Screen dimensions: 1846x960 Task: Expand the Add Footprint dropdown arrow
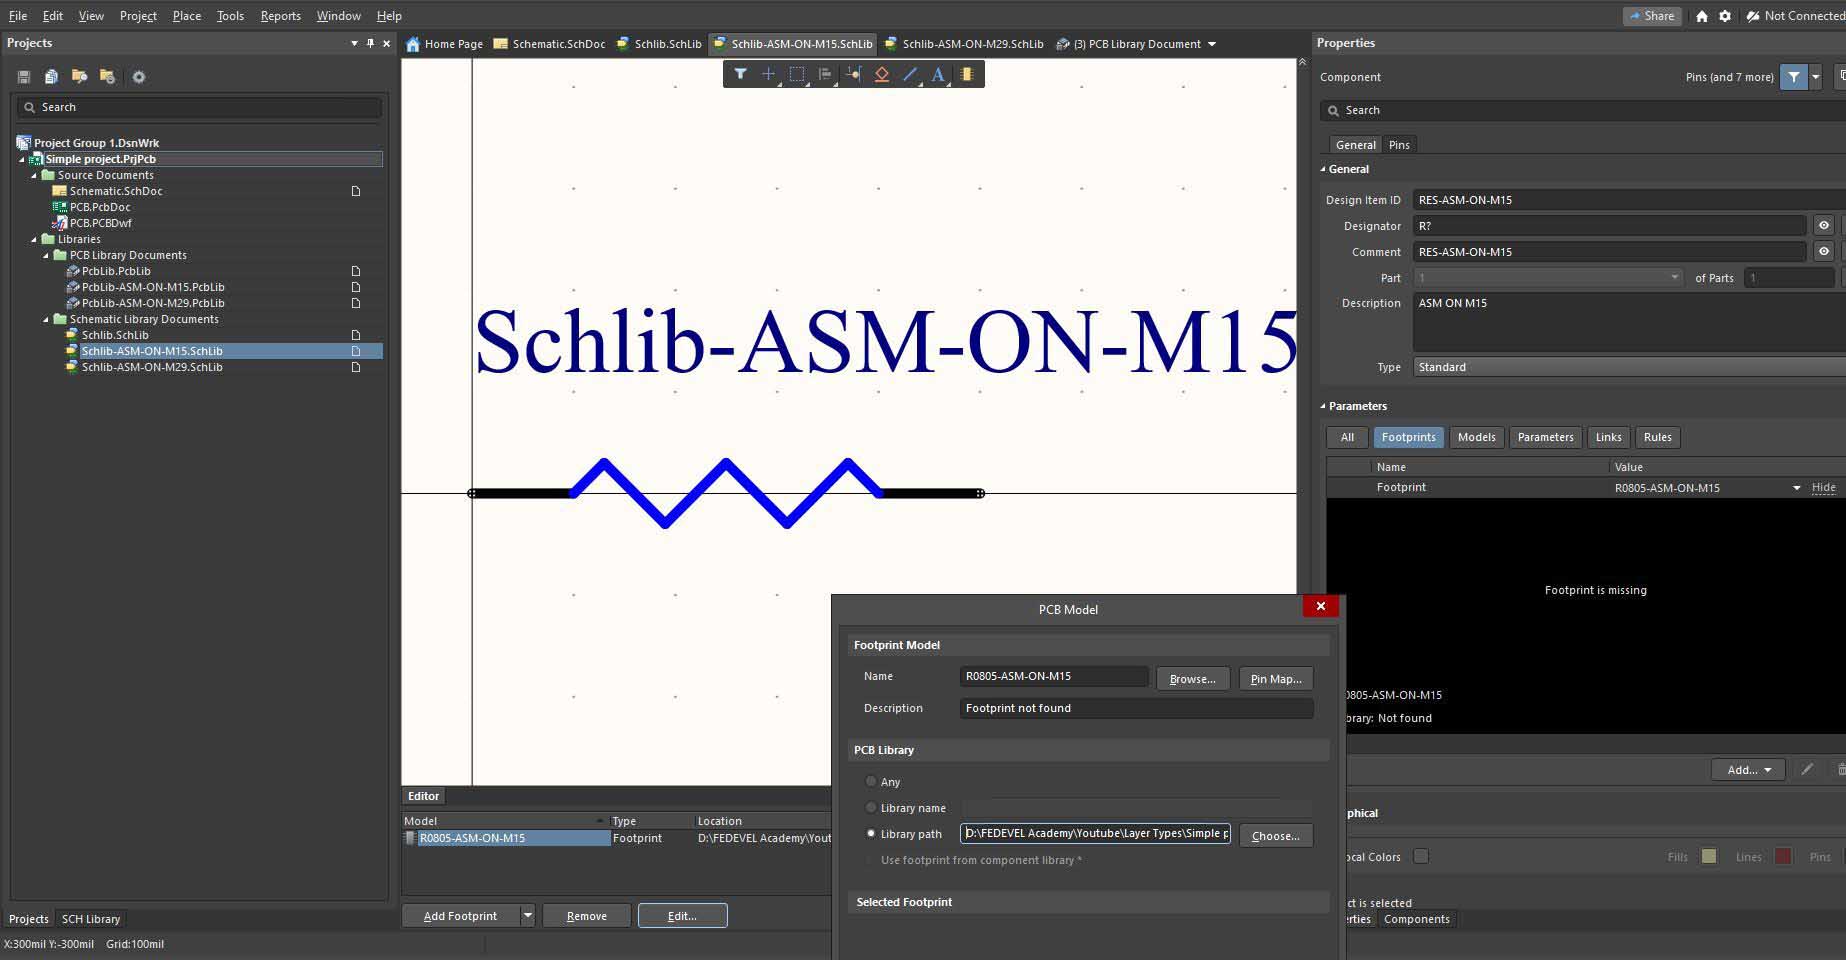[x=528, y=916]
